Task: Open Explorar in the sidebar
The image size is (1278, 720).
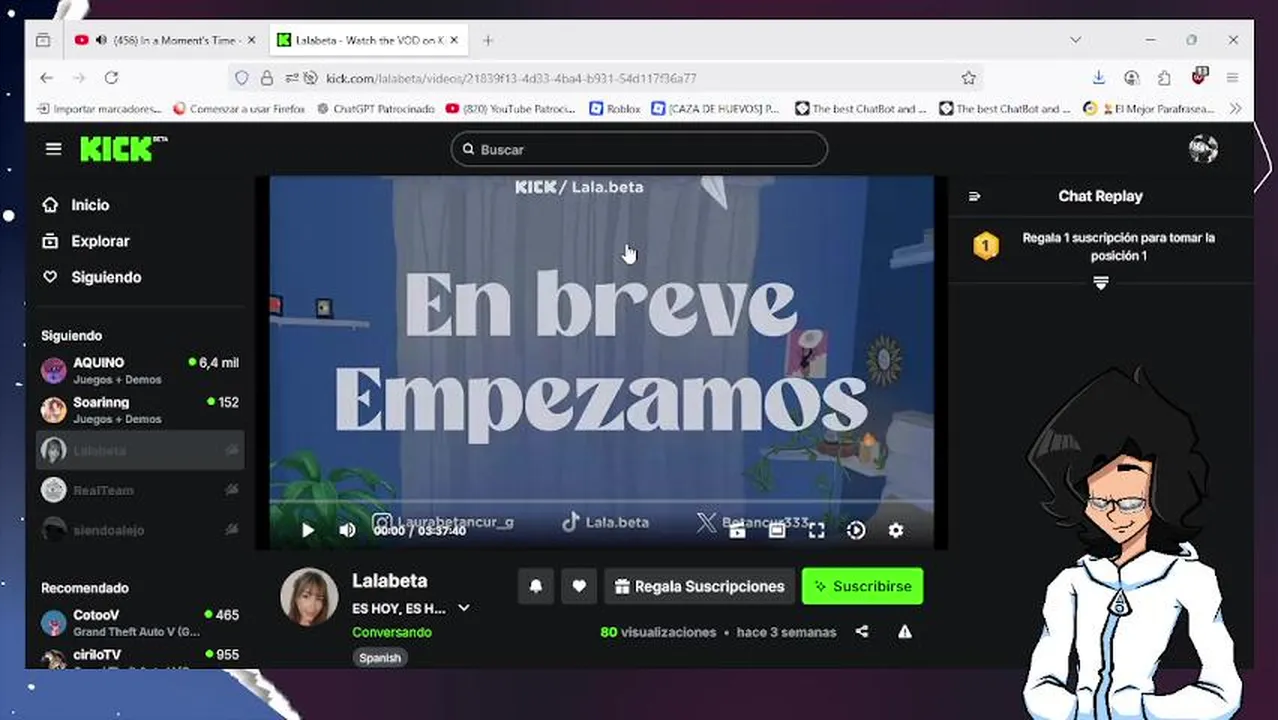Action: (86, 241)
